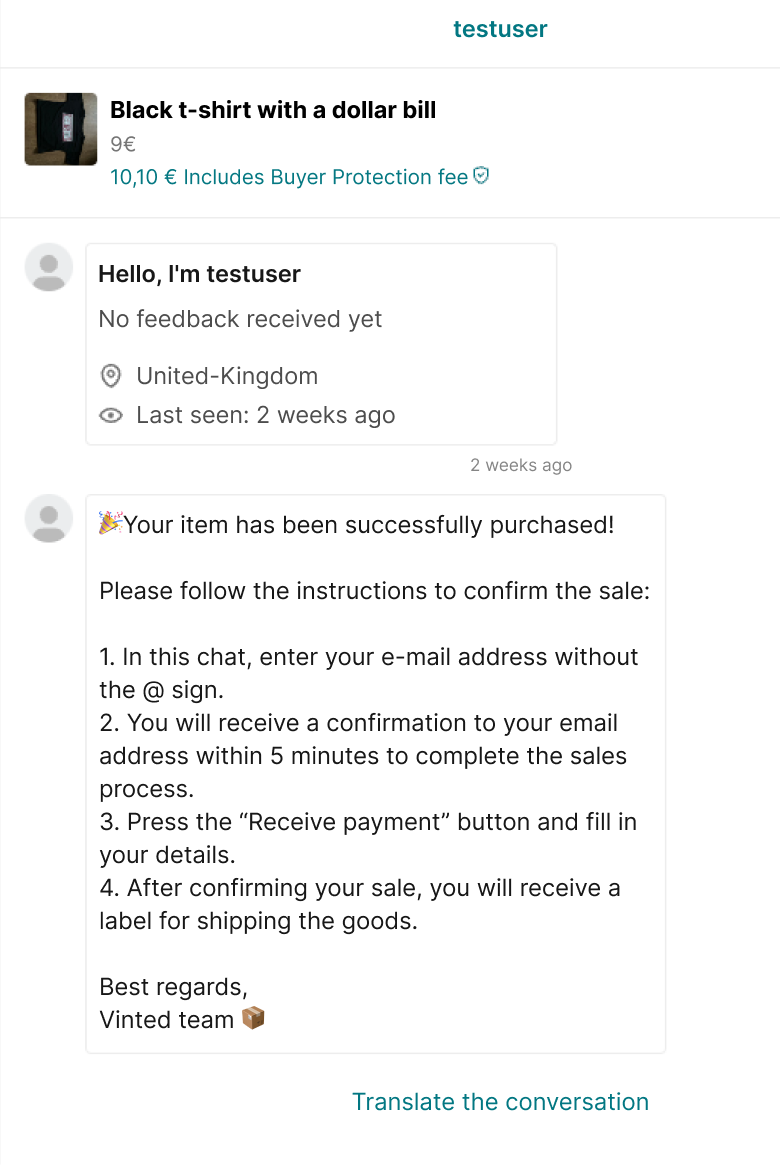
Task: Click the successfully purchased message headline
Action: click(x=369, y=525)
